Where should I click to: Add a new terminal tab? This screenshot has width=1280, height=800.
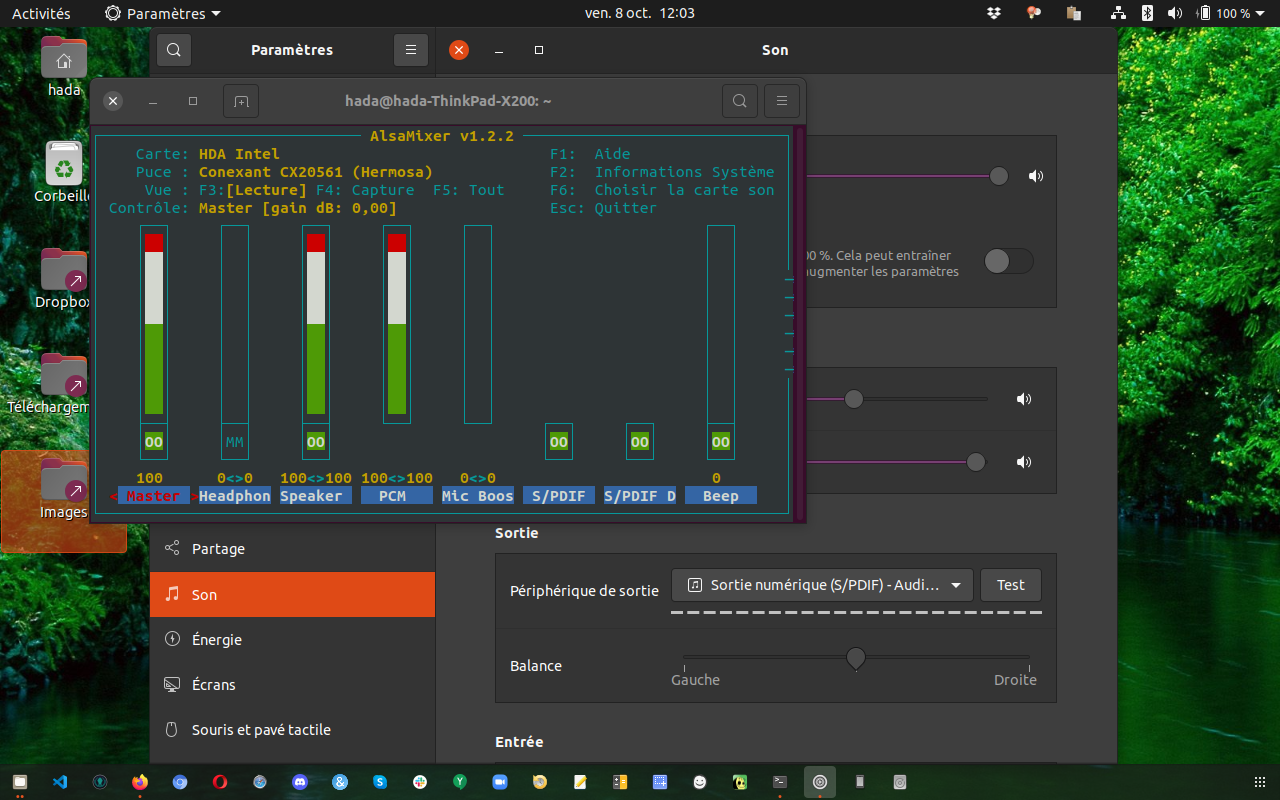coord(241,101)
